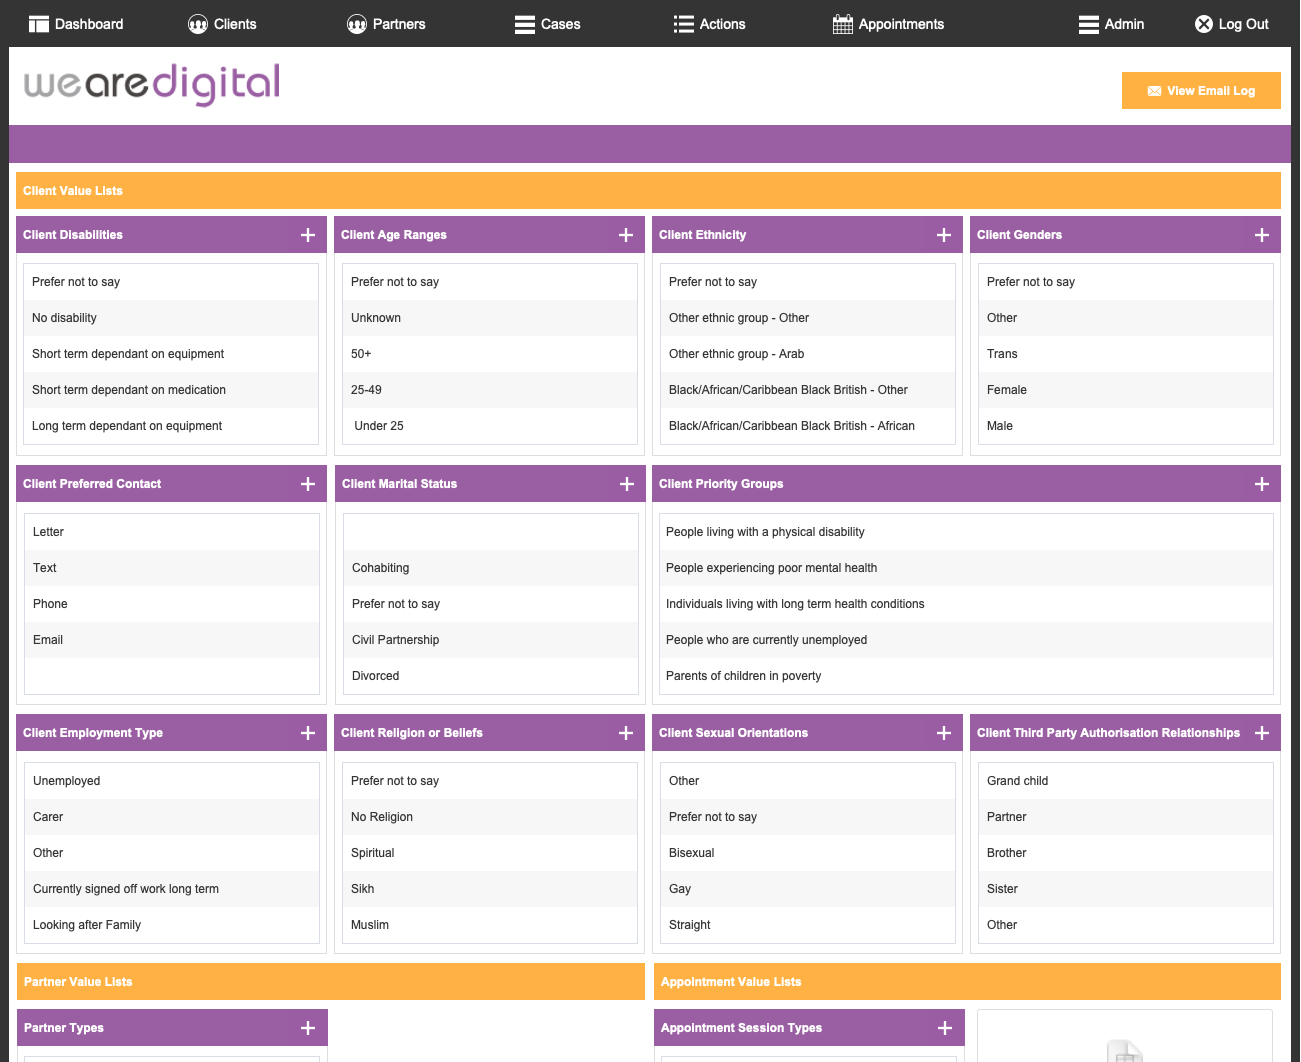Select 'Short term dependant on medication' entry
This screenshot has width=1301, height=1062.
[170, 390]
